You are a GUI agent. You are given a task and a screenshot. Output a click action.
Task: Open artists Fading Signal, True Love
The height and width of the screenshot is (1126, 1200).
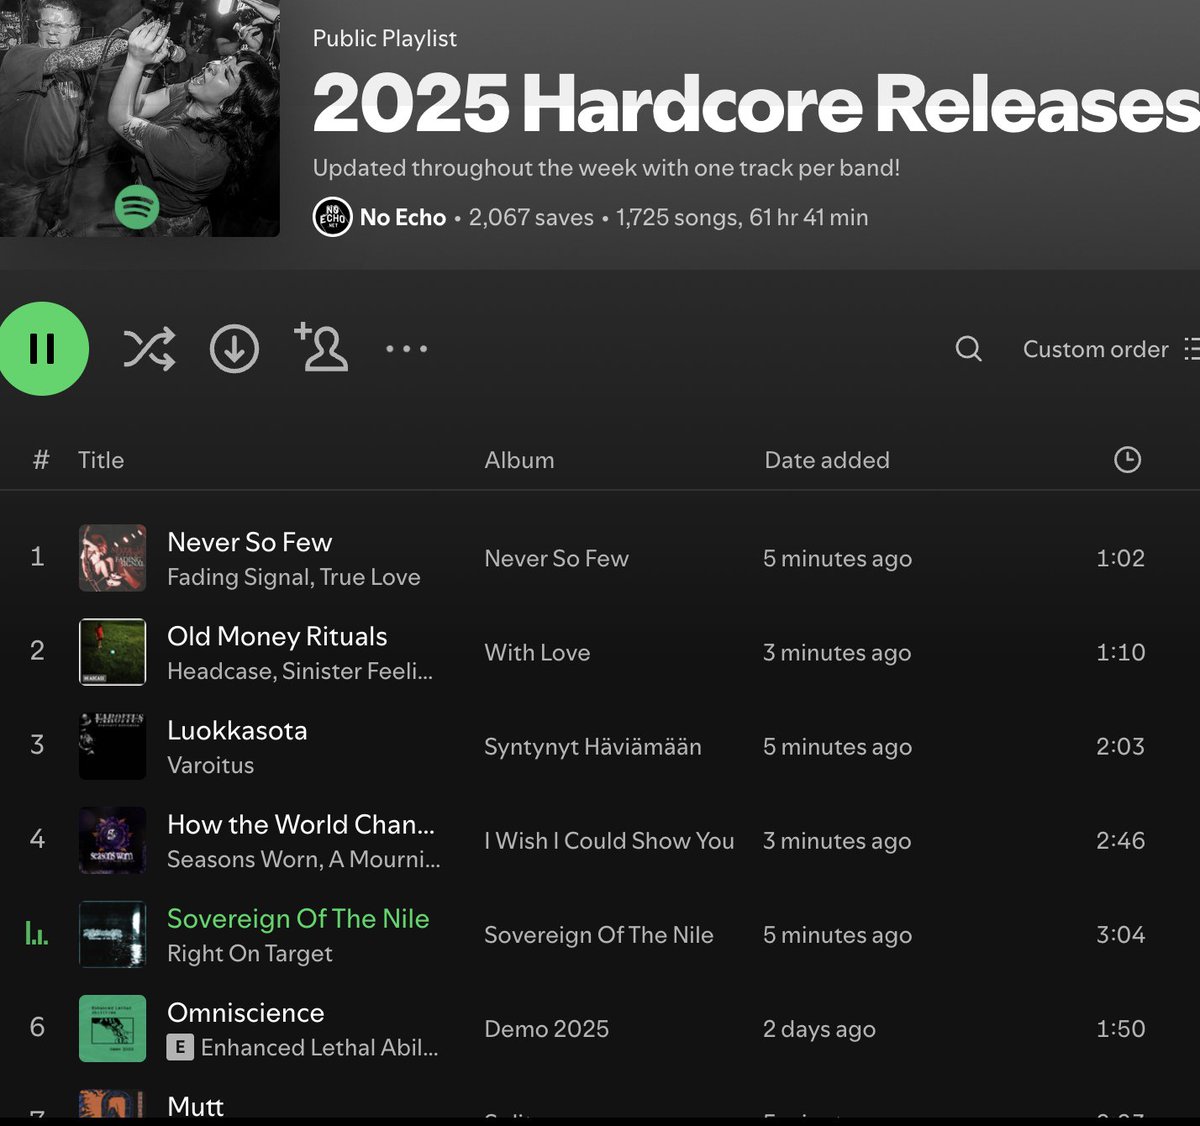click(294, 577)
